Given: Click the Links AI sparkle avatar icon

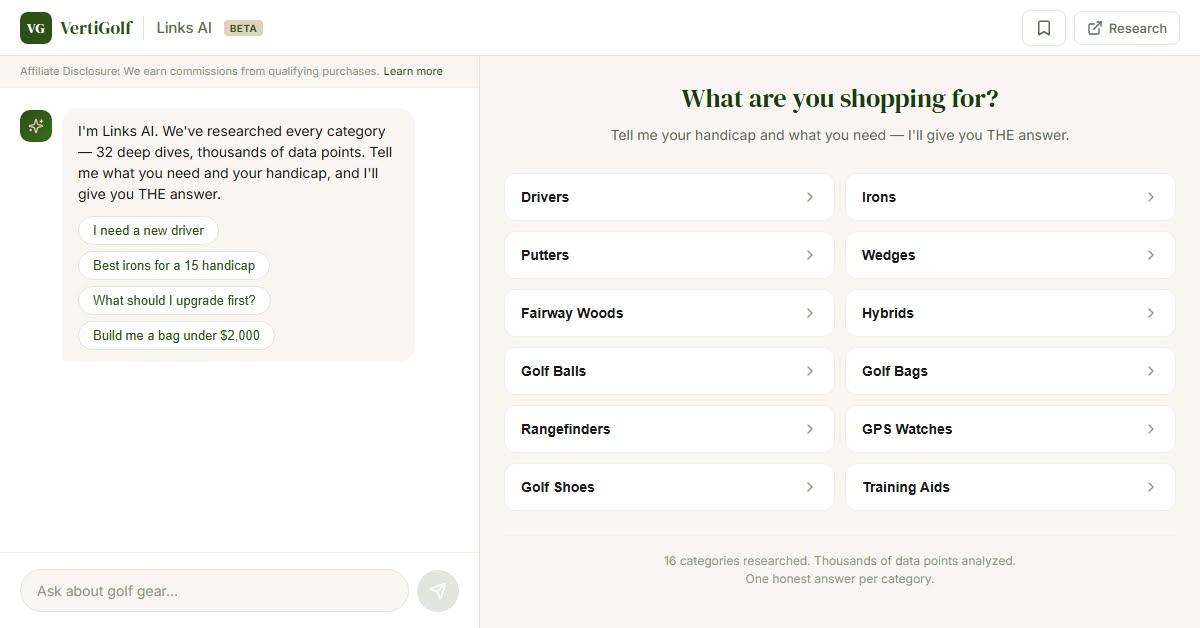Looking at the screenshot, I should (x=36, y=125).
